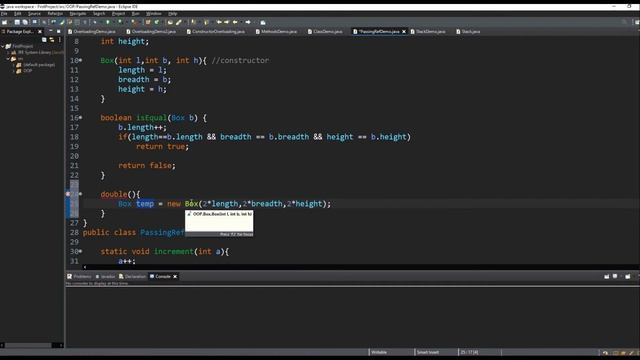Click the Debug bug icon in toolbar
This screenshot has height=360, width=640.
pyautogui.click(x=95, y=22)
